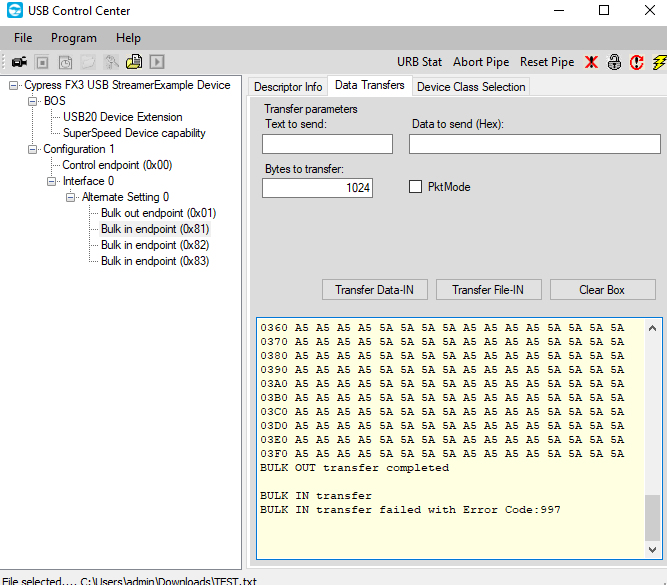Click the USB Control Center app icon
667x585 pixels.
point(15,10)
